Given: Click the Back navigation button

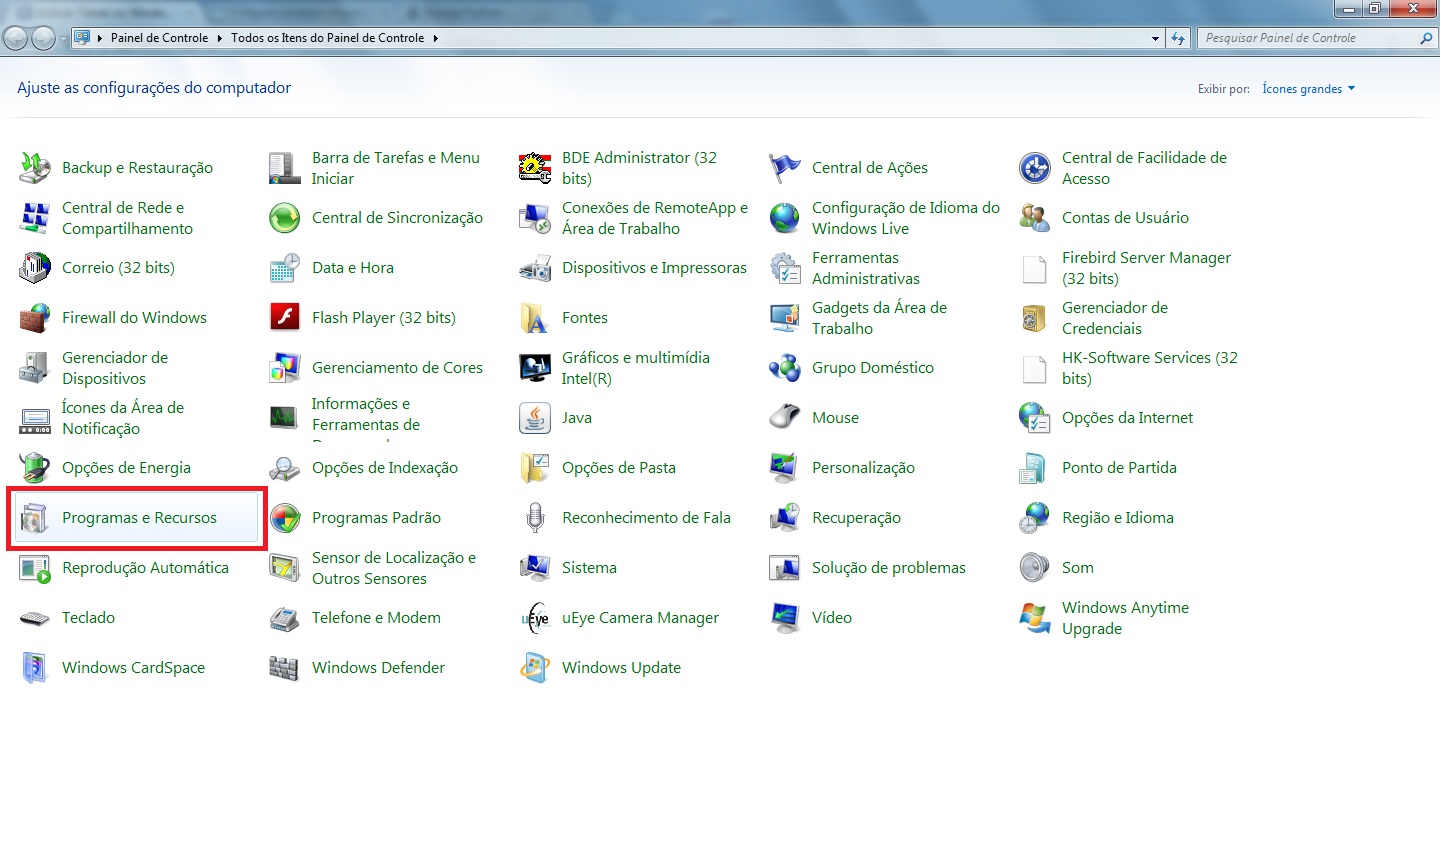Looking at the screenshot, I should pyautogui.click(x=15, y=38).
